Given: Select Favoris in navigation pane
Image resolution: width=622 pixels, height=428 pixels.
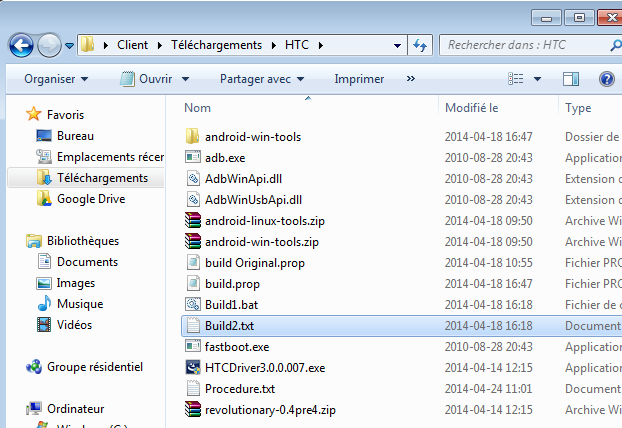Looking at the screenshot, I should [x=65, y=115].
